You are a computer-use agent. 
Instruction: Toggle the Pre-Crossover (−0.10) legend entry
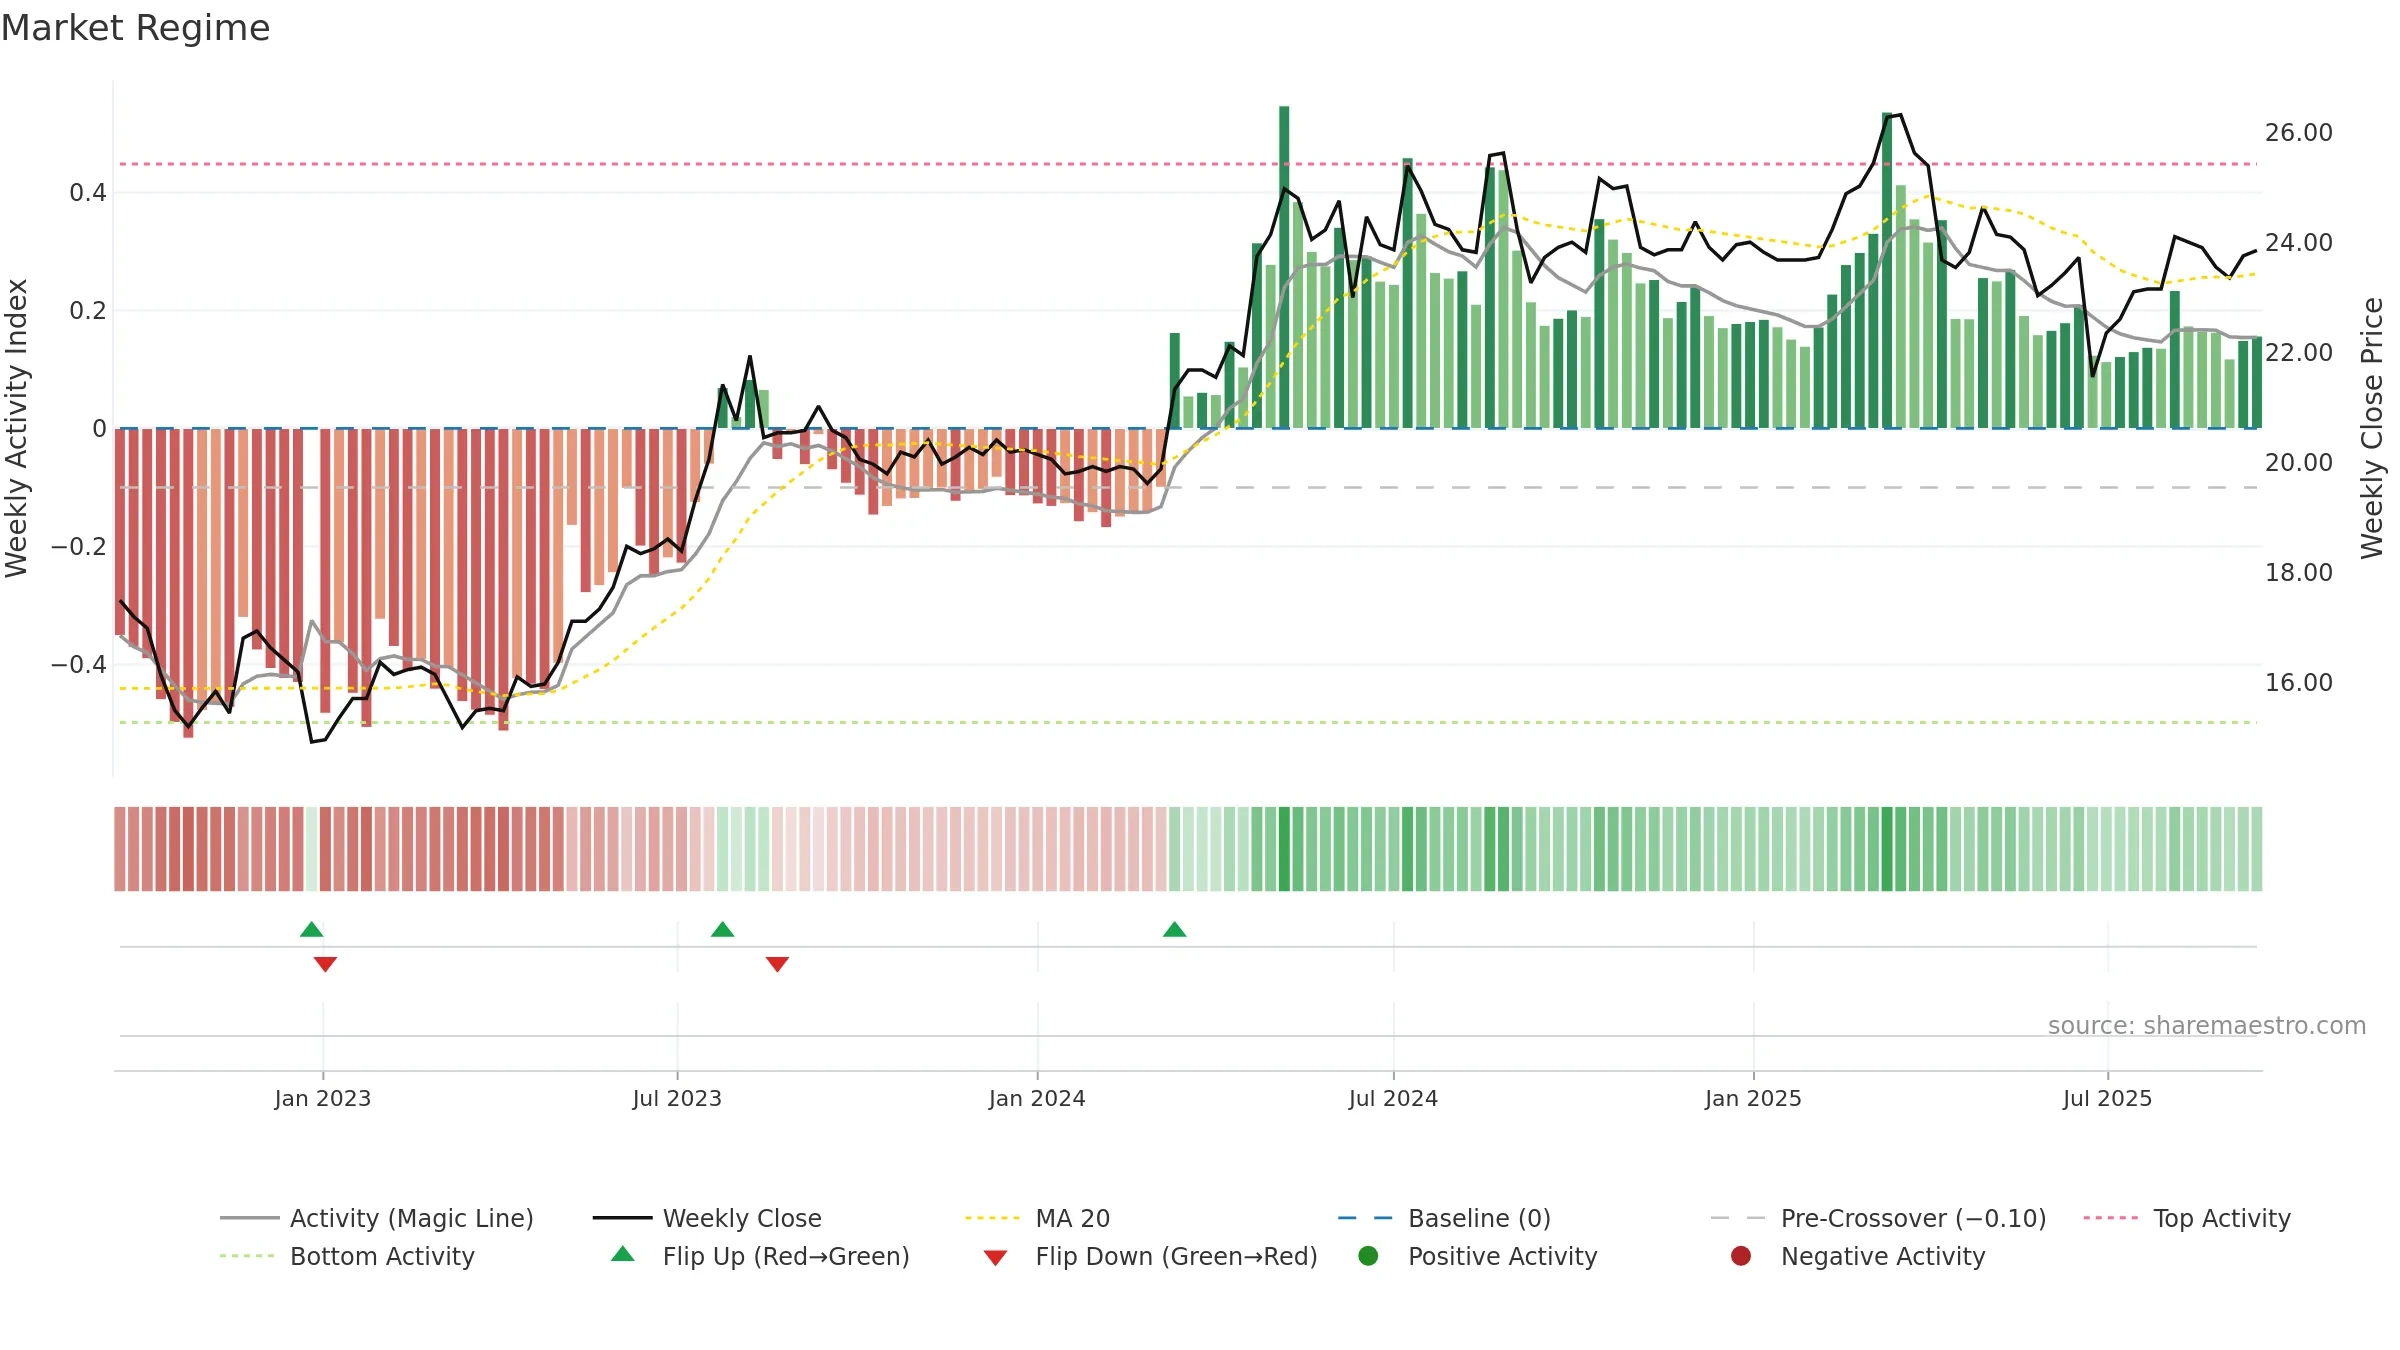[x=1878, y=1218]
